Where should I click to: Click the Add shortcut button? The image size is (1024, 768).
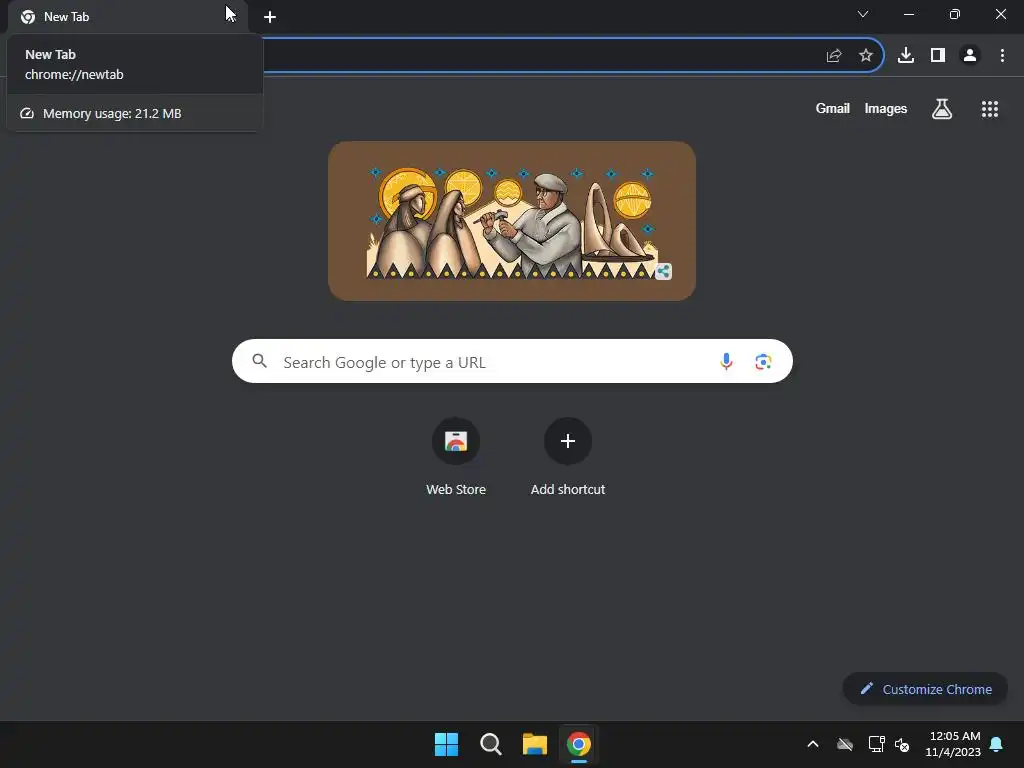pos(568,456)
